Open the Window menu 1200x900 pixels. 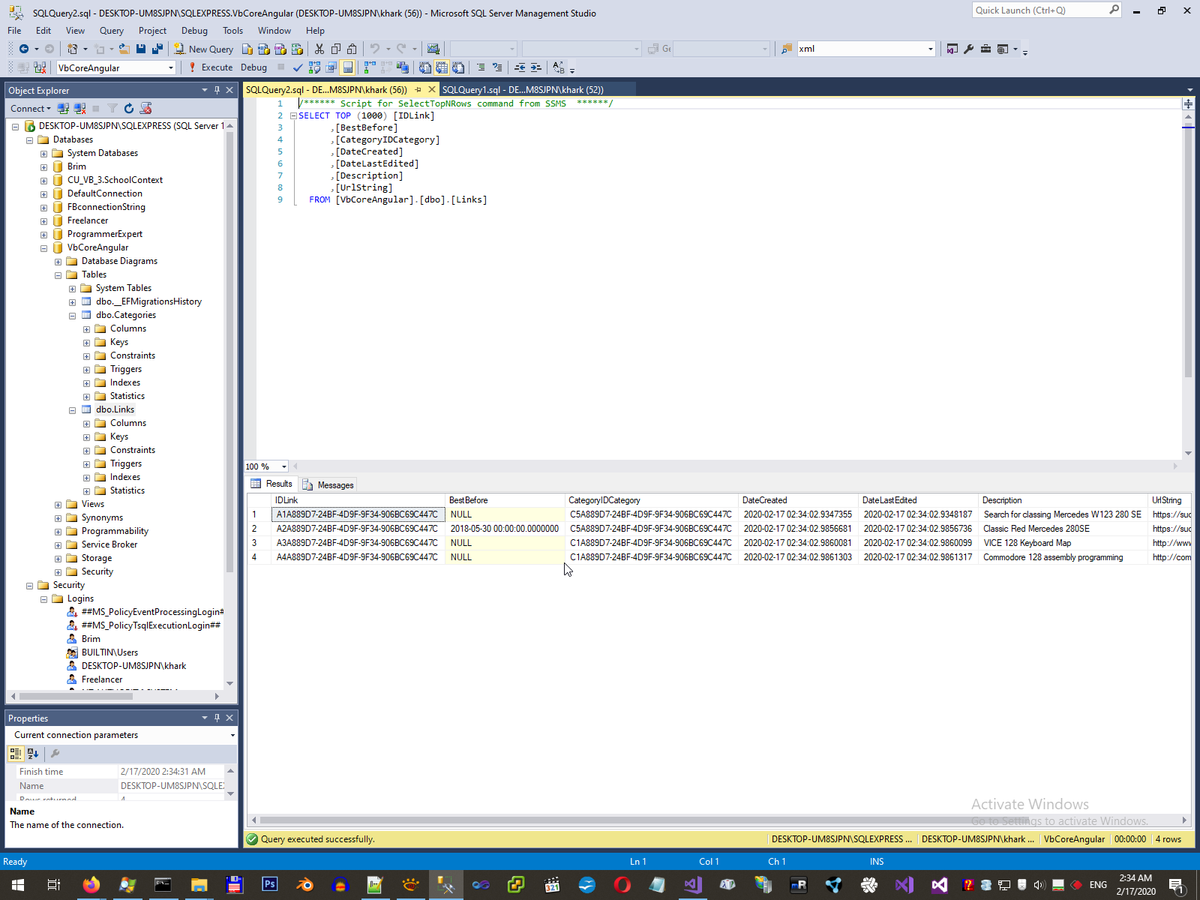(275, 30)
